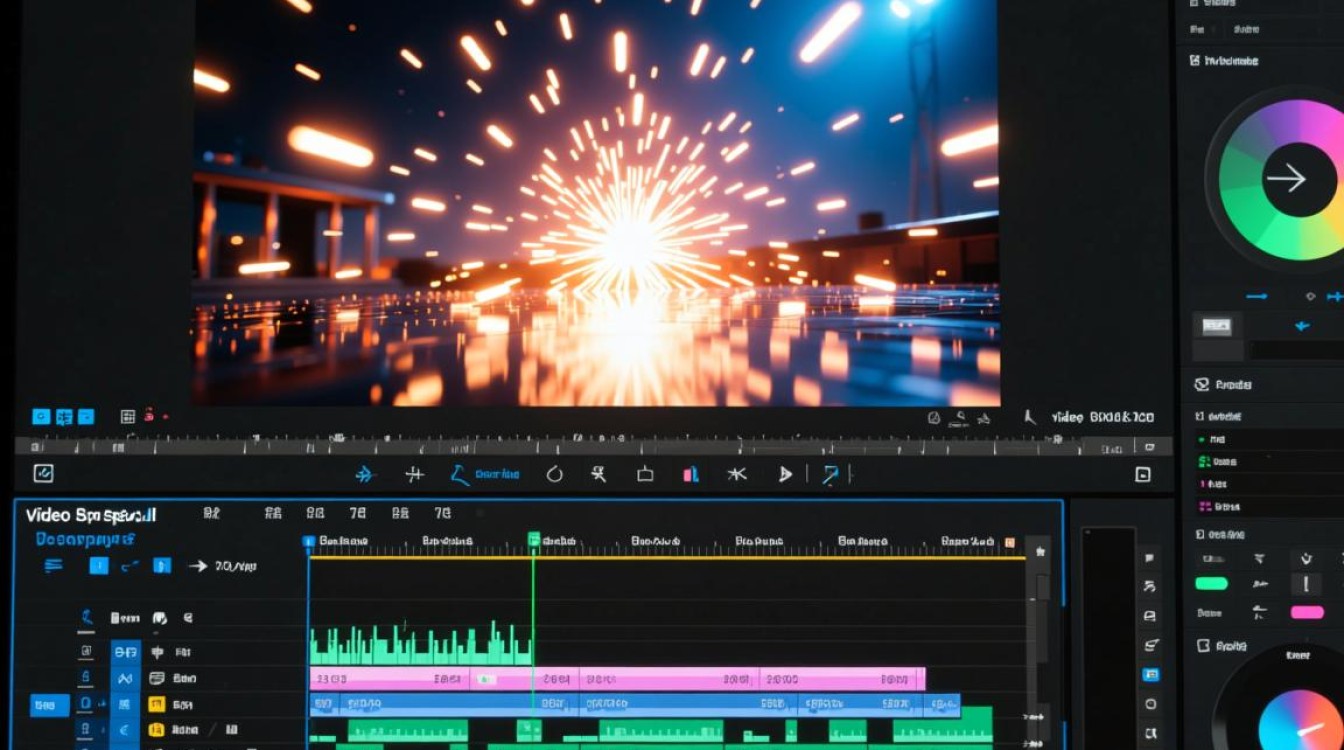1344x750 pixels.
Task: Select the circle shape tool in the toolbar
Action: pyautogui.click(x=555, y=475)
